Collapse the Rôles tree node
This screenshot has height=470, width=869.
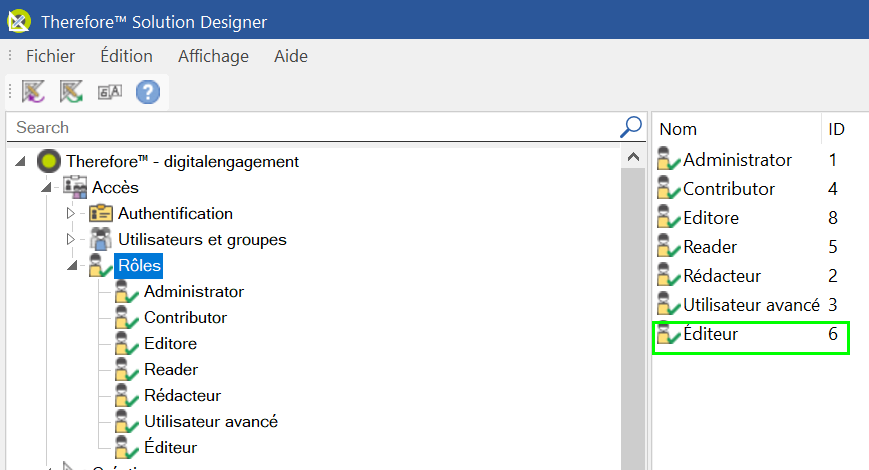(x=73, y=265)
